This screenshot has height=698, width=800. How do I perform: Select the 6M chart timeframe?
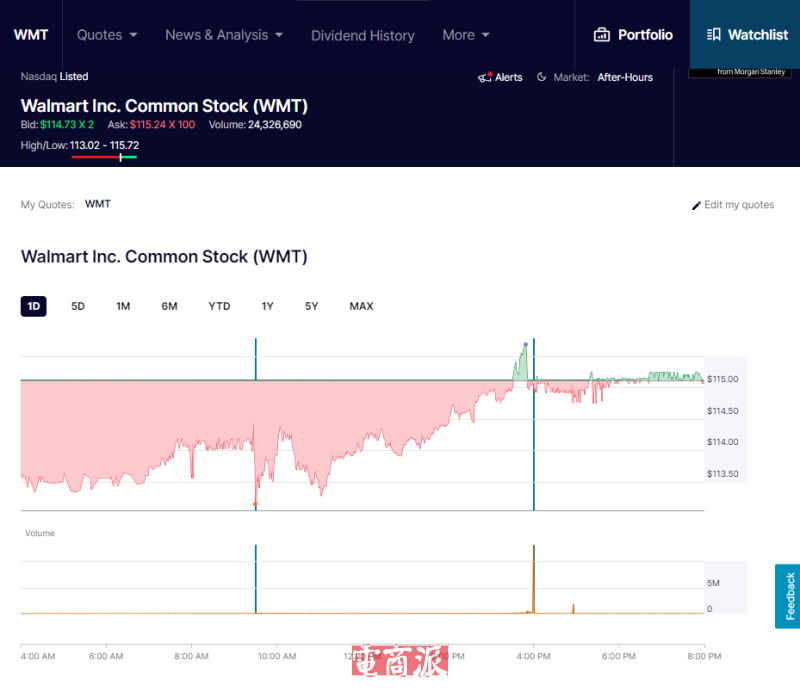169,306
